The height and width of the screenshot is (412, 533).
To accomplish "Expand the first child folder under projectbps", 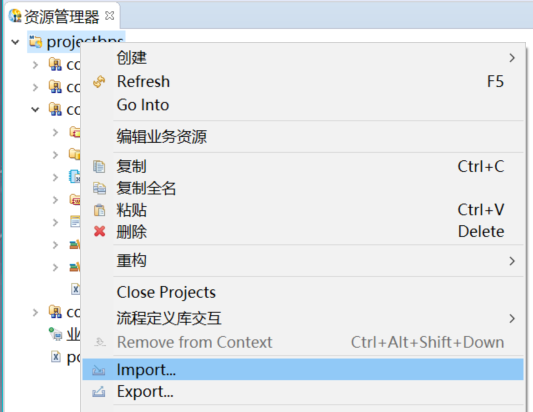I will 35,65.
